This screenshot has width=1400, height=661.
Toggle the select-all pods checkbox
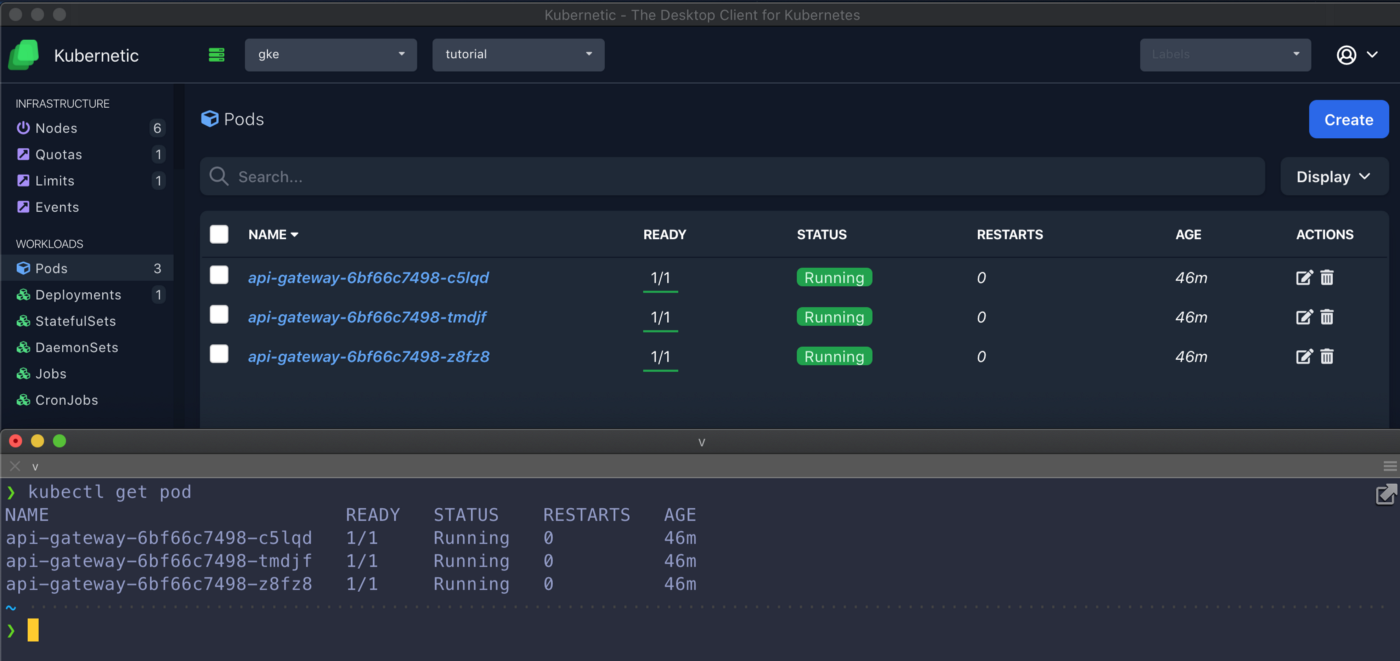(219, 234)
